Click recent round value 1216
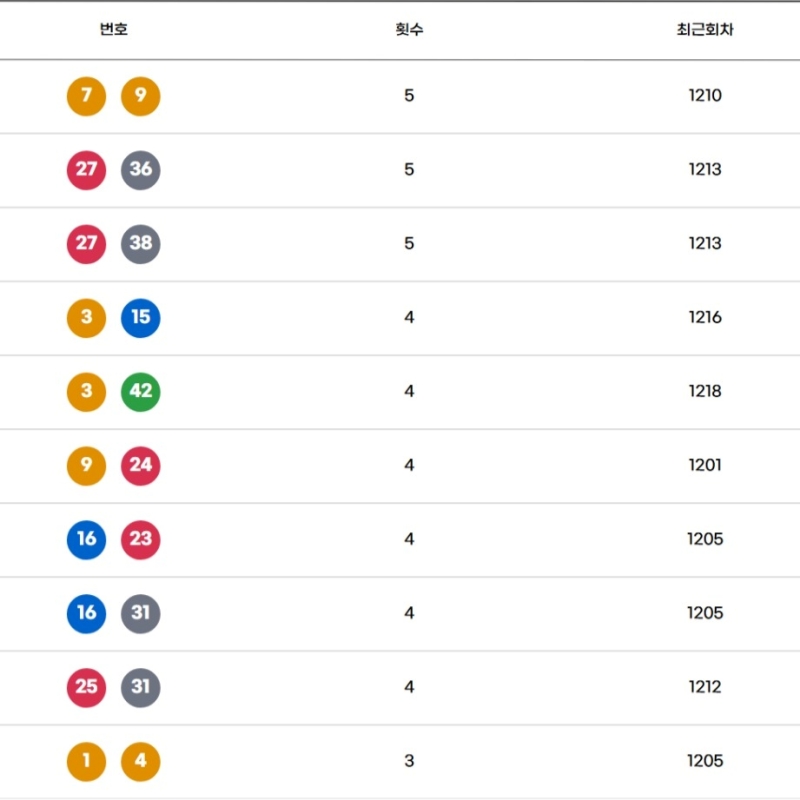Image resolution: width=800 pixels, height=800 pixels. point(705,318)
